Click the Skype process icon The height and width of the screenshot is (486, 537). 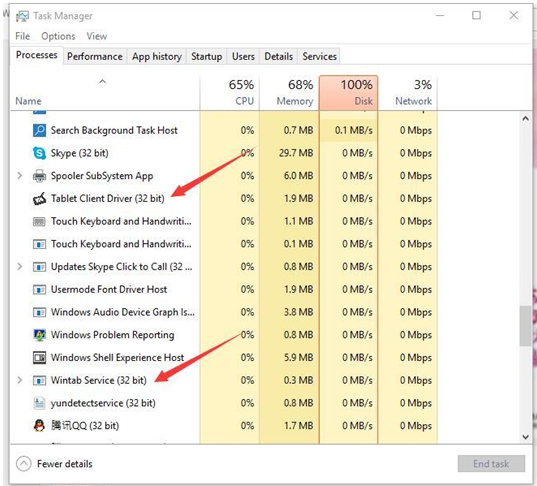tap(39, 153)
